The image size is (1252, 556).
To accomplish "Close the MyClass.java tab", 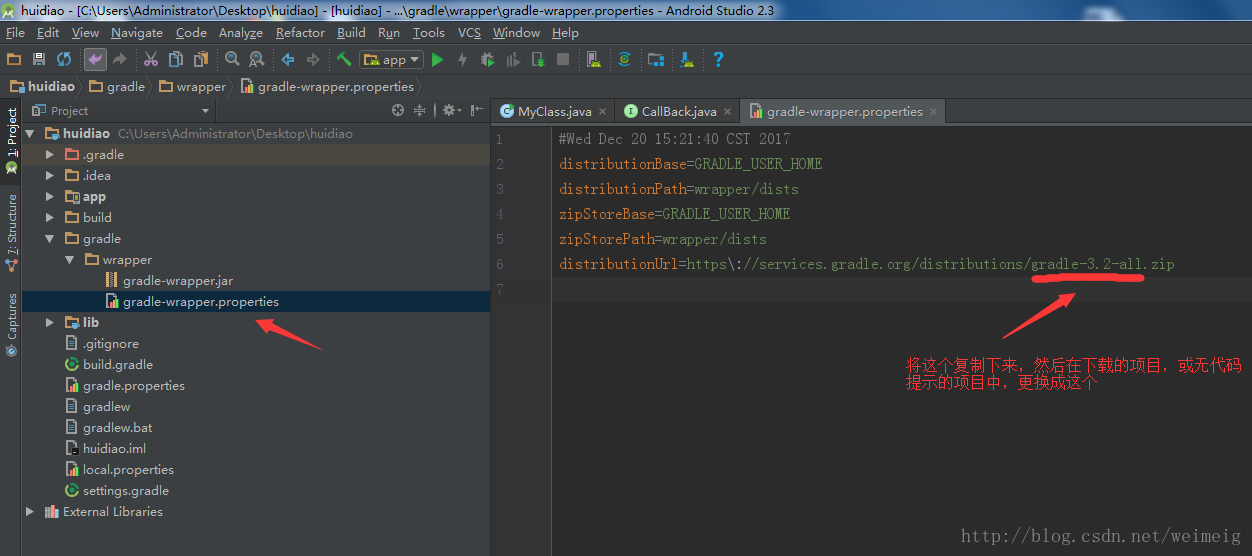I will [603, 112].
